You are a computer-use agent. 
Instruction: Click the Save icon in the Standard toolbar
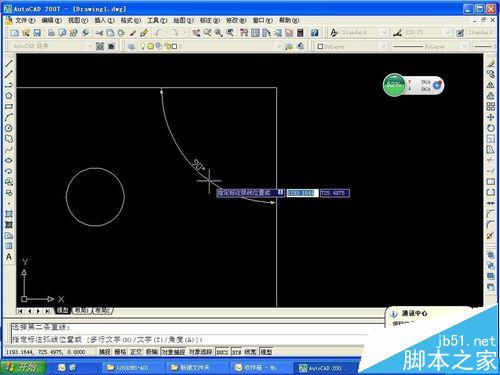pos(37,33)
